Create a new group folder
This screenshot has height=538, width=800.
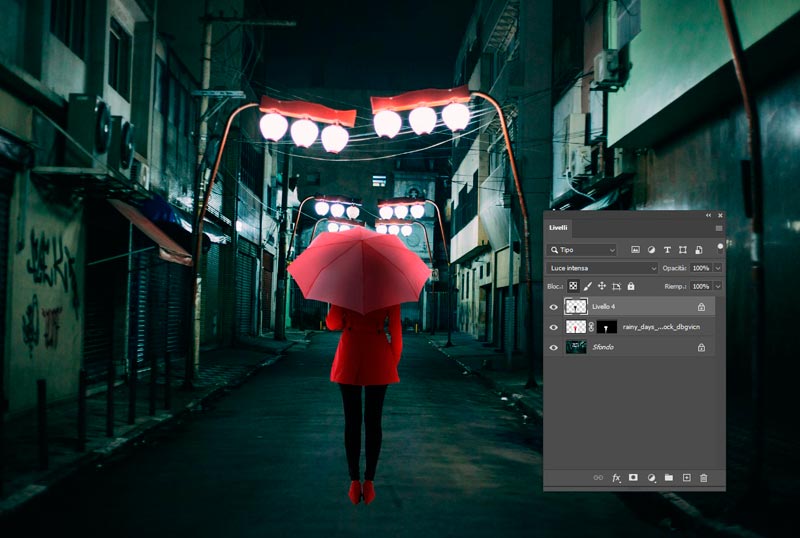click(669, 478)
